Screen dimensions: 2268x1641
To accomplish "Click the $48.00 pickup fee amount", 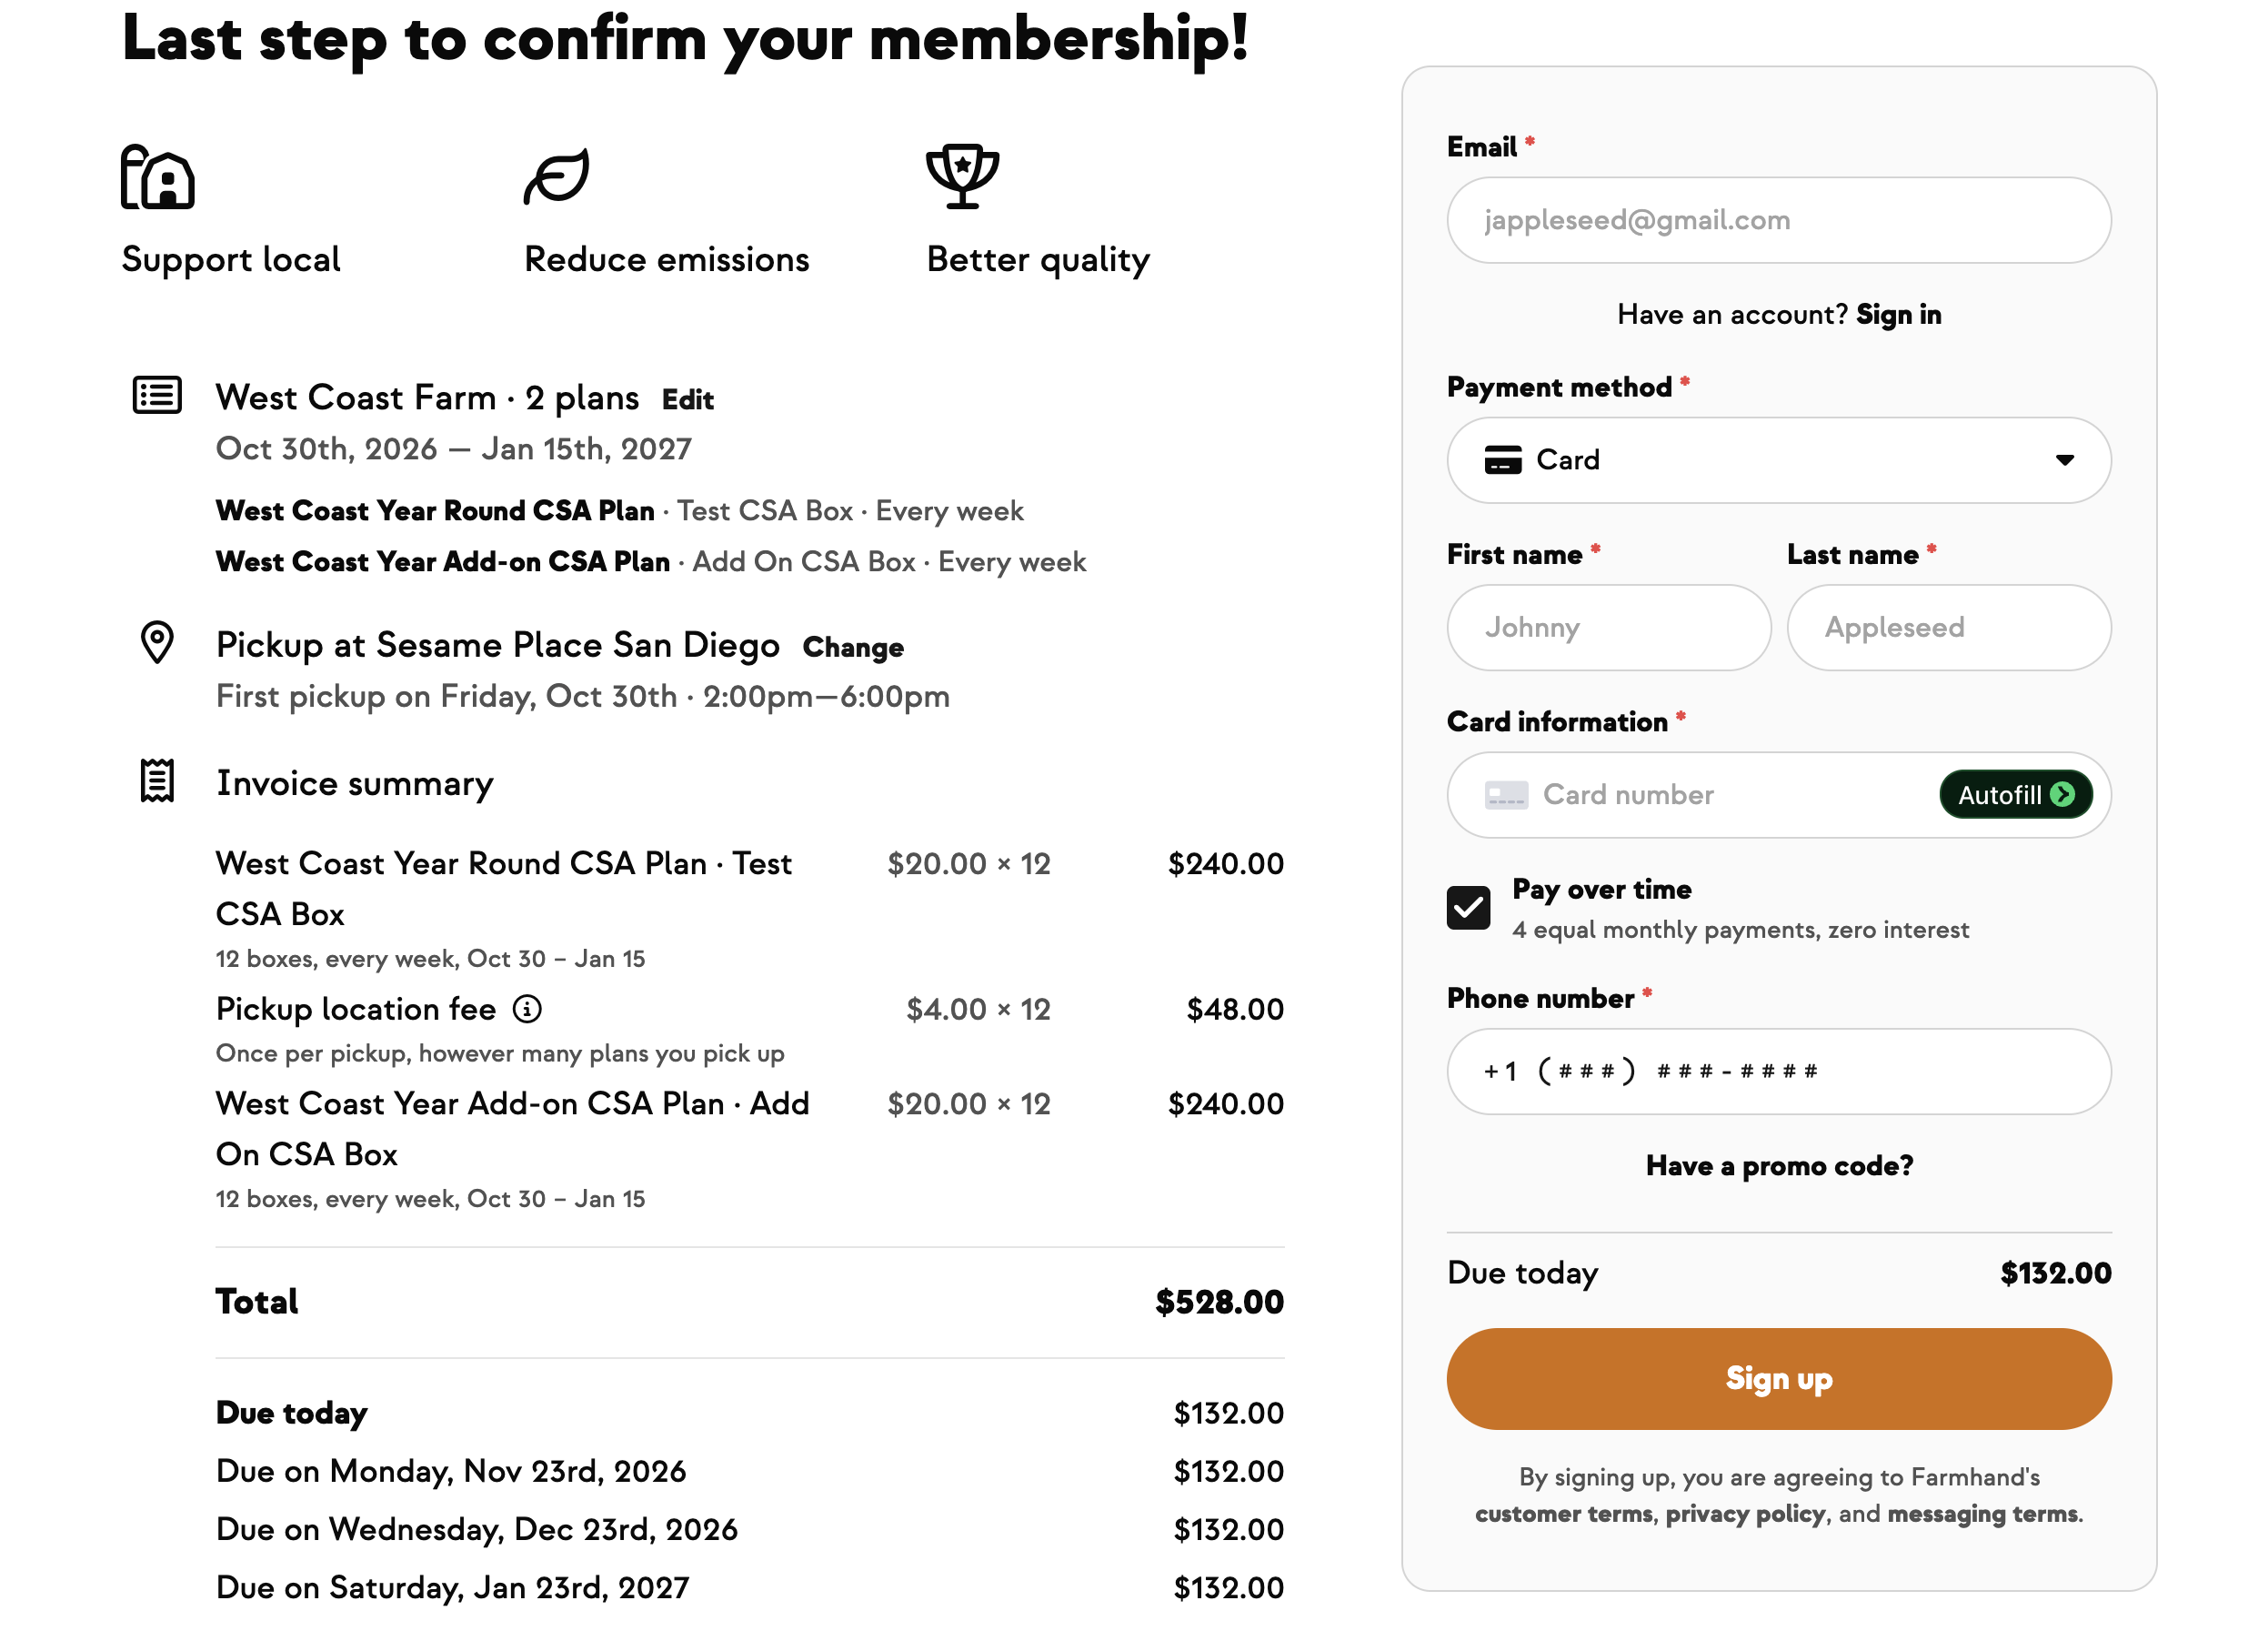I will pos(1235,1010).
